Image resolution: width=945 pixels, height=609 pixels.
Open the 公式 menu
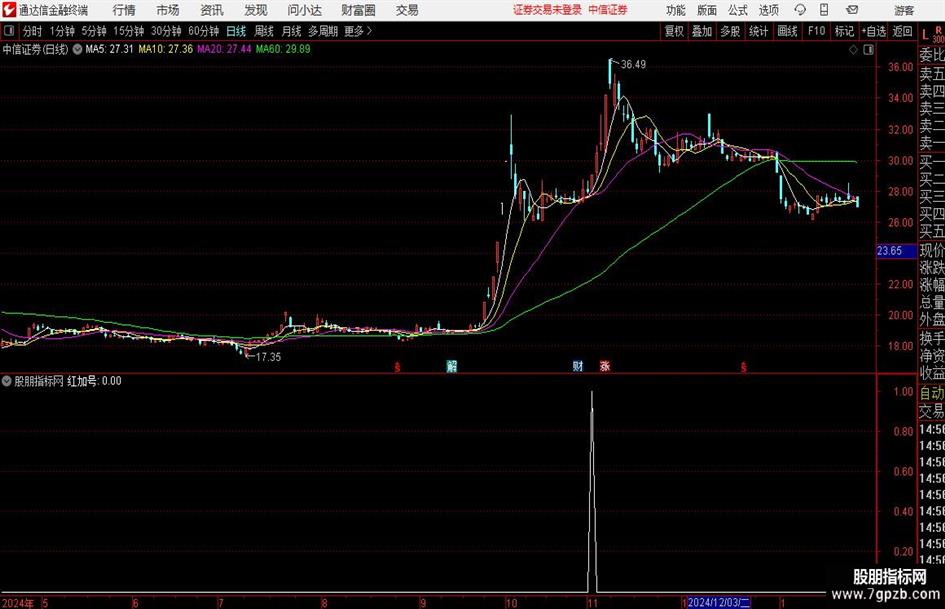coord(737,10)
